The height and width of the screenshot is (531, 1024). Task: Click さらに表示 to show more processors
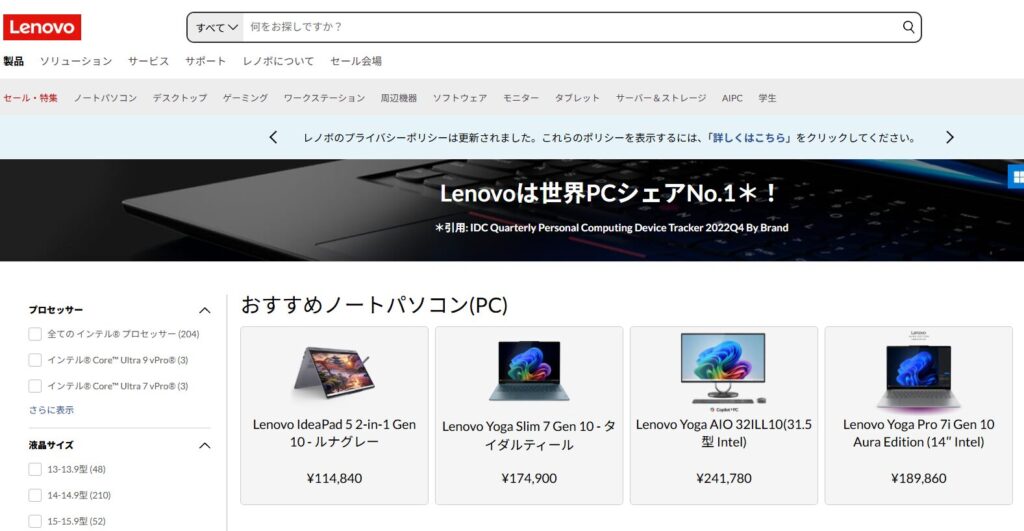pyautogui.click(x=51, y=410)
